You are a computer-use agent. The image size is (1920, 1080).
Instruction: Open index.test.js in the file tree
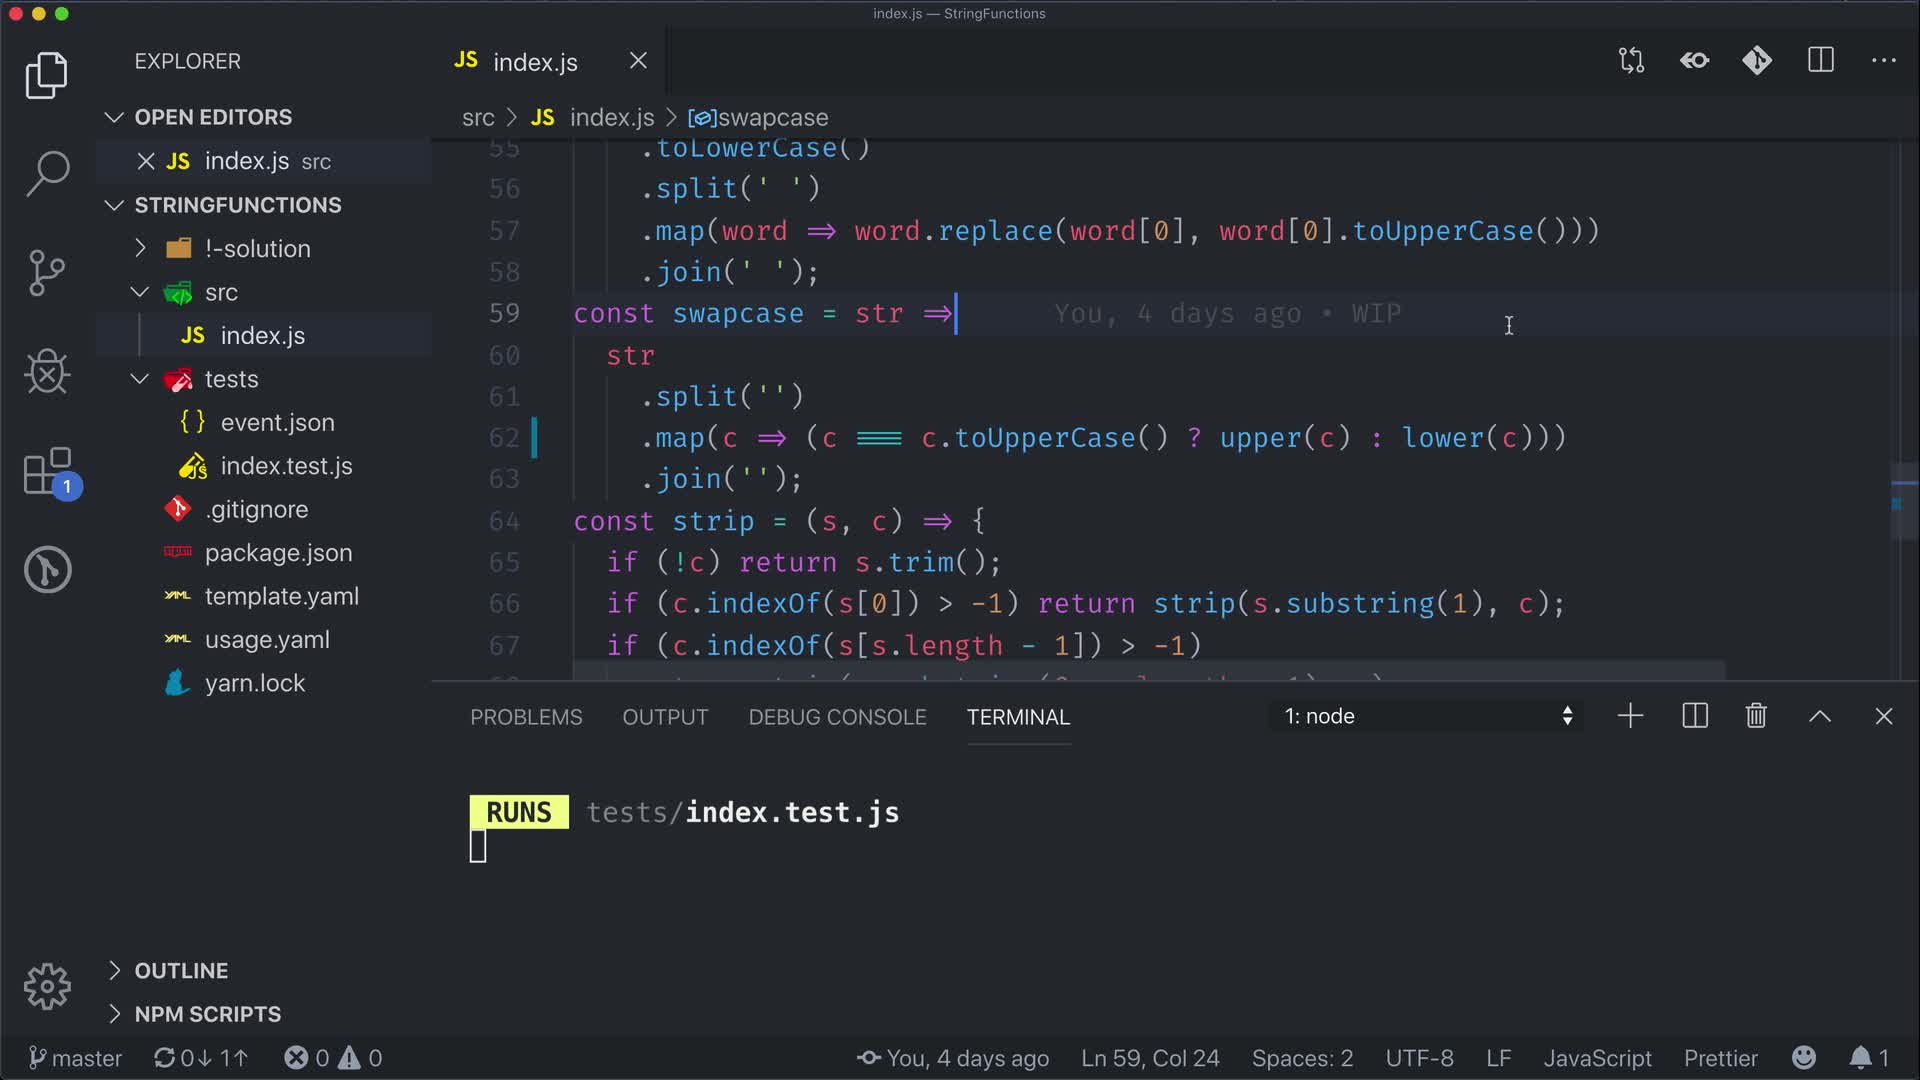tap(286, 466)
